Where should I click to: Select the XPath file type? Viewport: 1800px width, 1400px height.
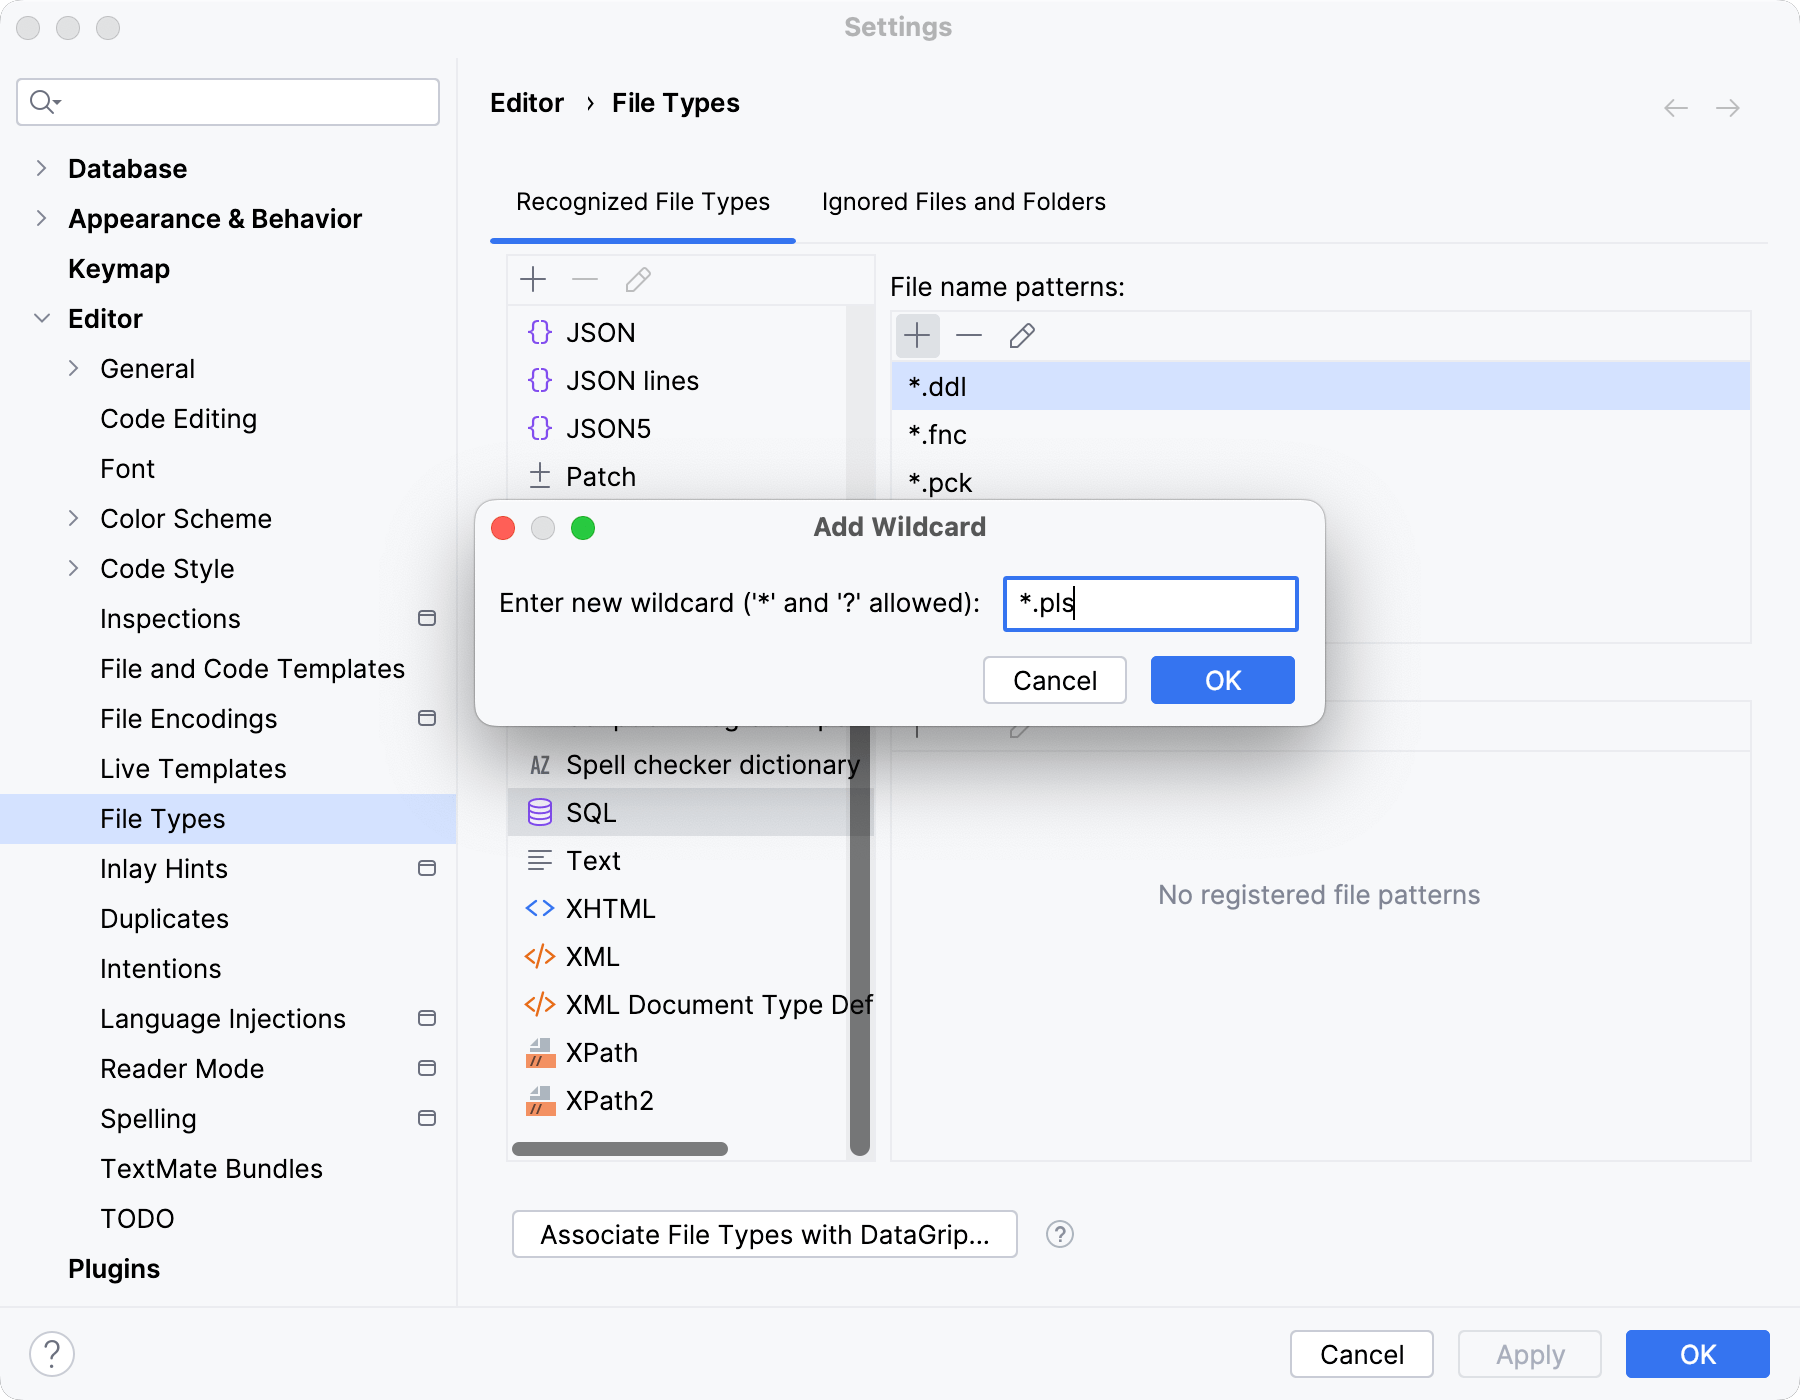click(x=602, y=1052)
